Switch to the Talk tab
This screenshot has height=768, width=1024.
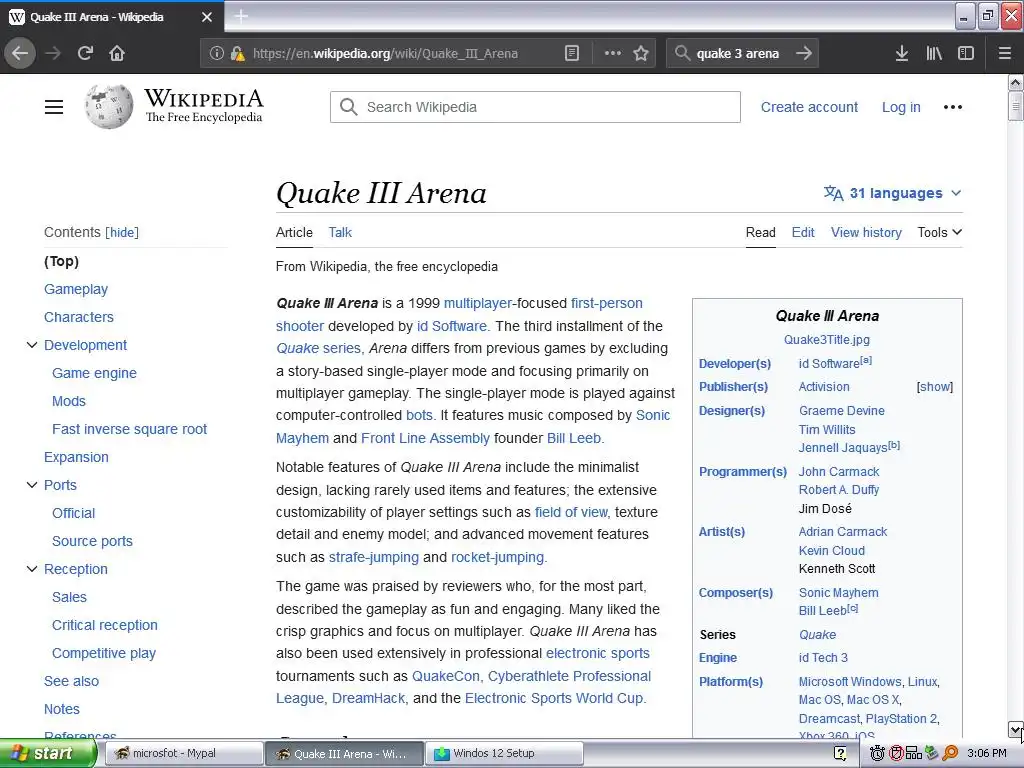340,232
